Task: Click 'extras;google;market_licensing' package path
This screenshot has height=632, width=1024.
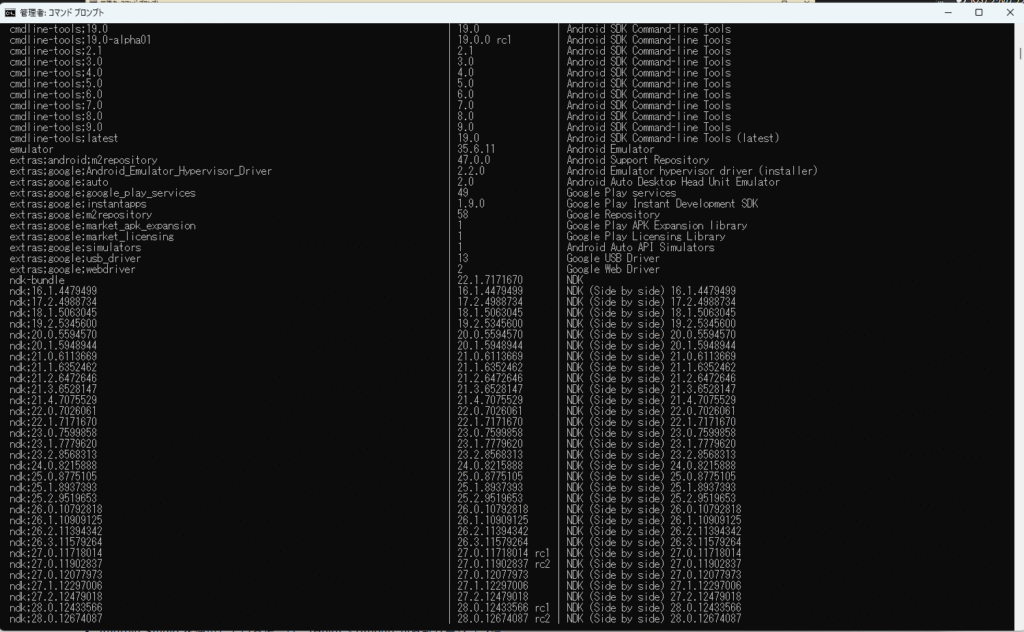Action: (x=91, y=237)
